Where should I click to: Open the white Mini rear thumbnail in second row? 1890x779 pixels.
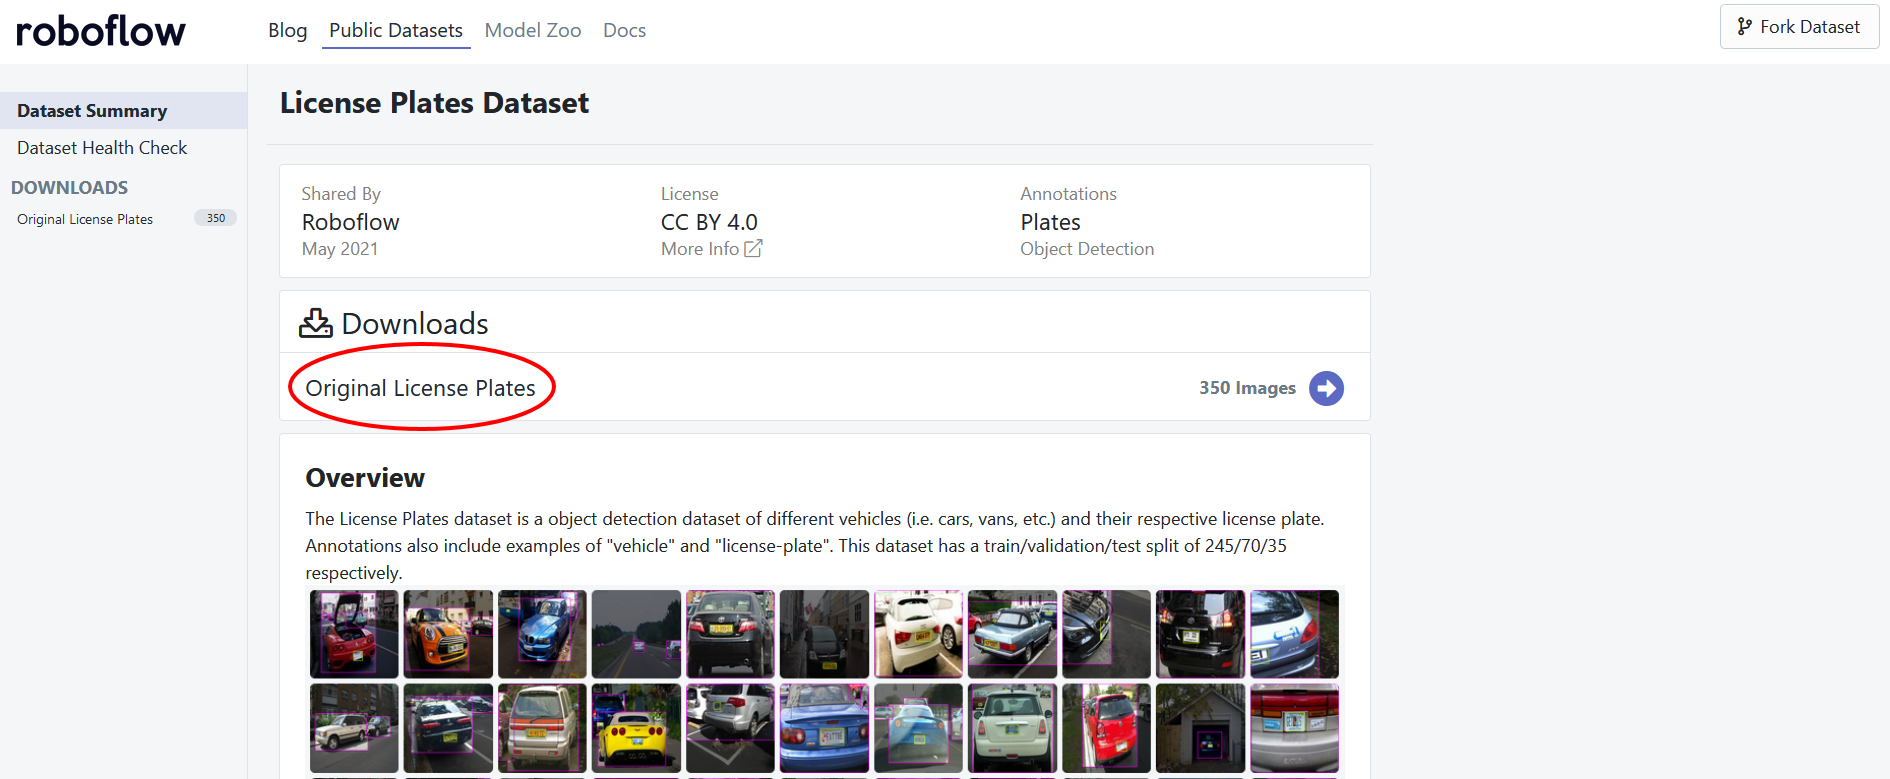[1012, 728]
